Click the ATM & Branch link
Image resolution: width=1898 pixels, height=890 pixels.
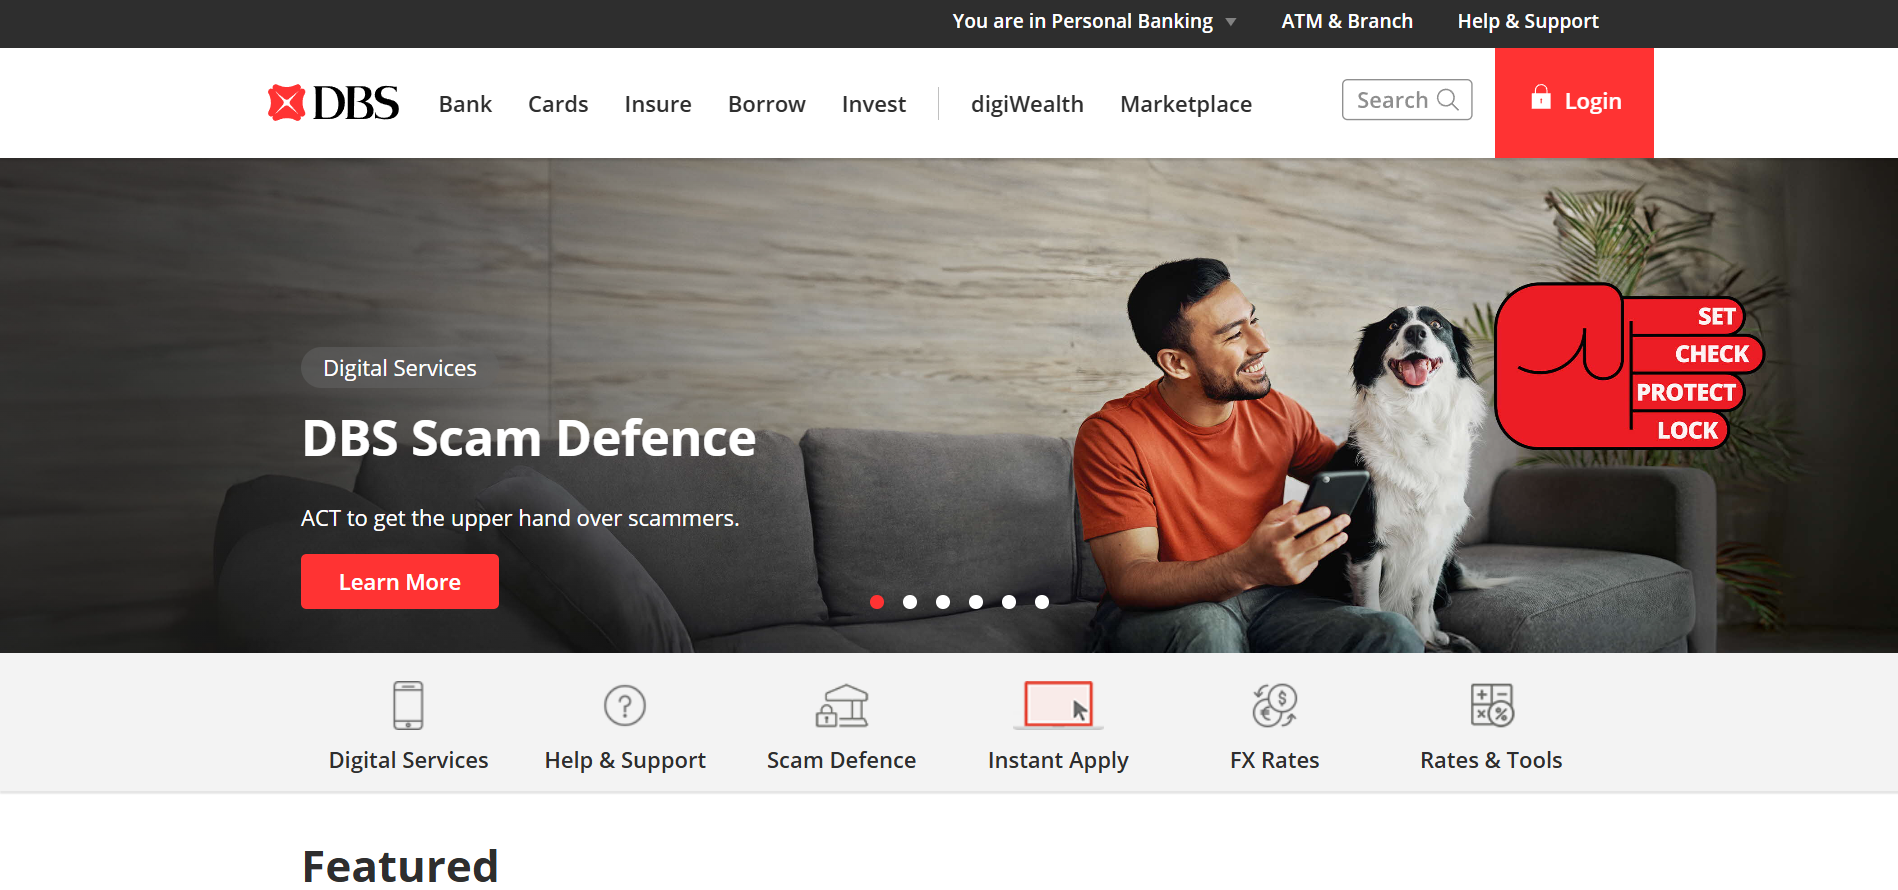pyautogui.click(x=1347, y=21)
